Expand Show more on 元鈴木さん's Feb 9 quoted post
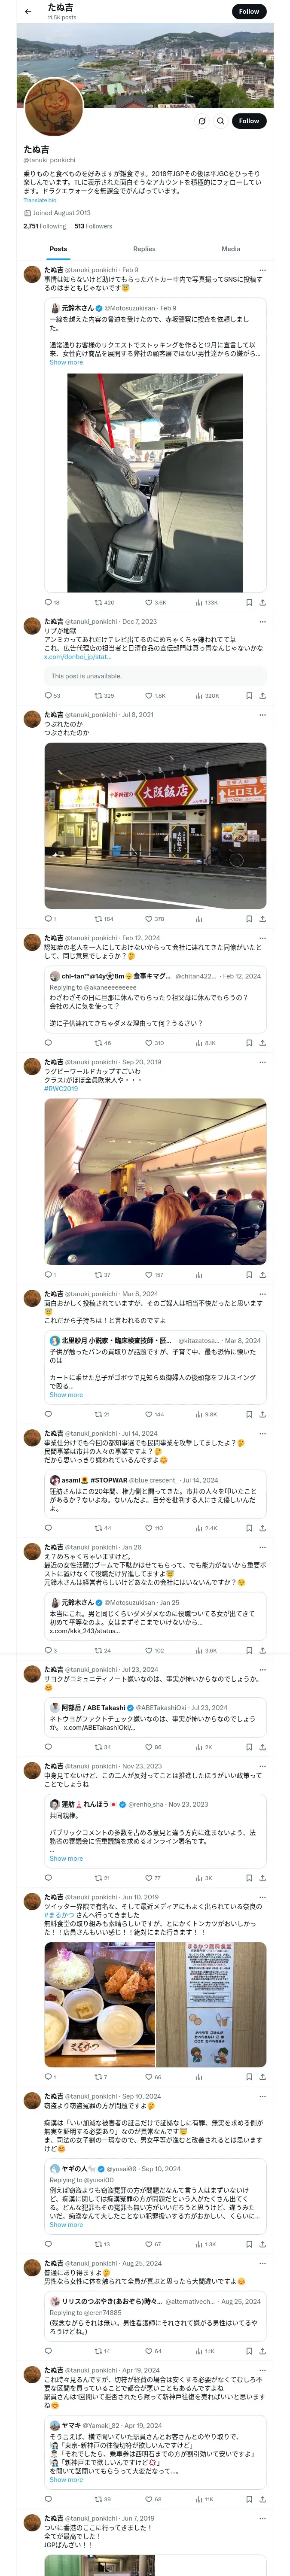 66,362
